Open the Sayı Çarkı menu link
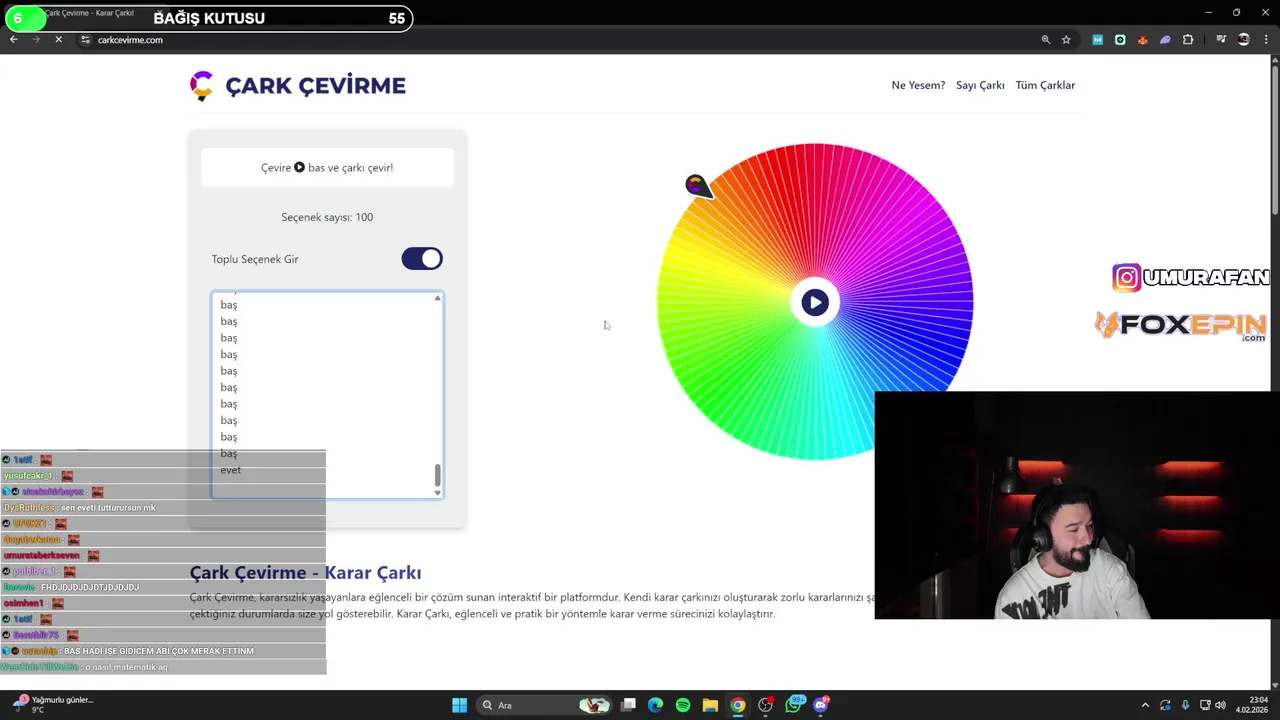This screenshot has width=1280, height=720. tap(980, 85)
